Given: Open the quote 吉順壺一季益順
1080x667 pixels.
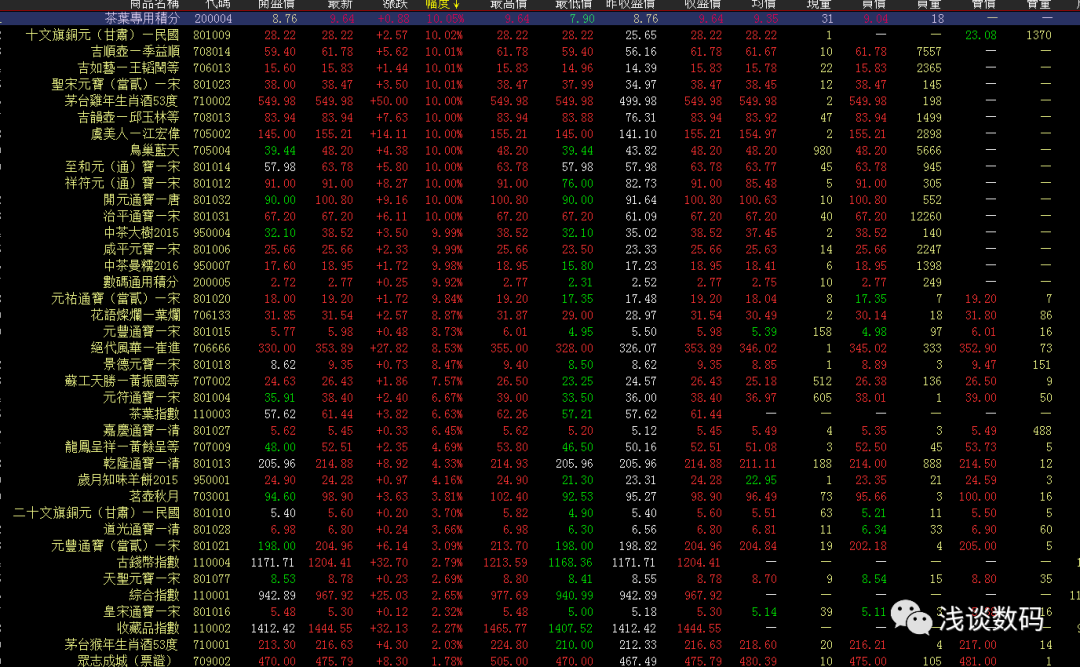Looking at the screenshot, I should tap(135, 52).
